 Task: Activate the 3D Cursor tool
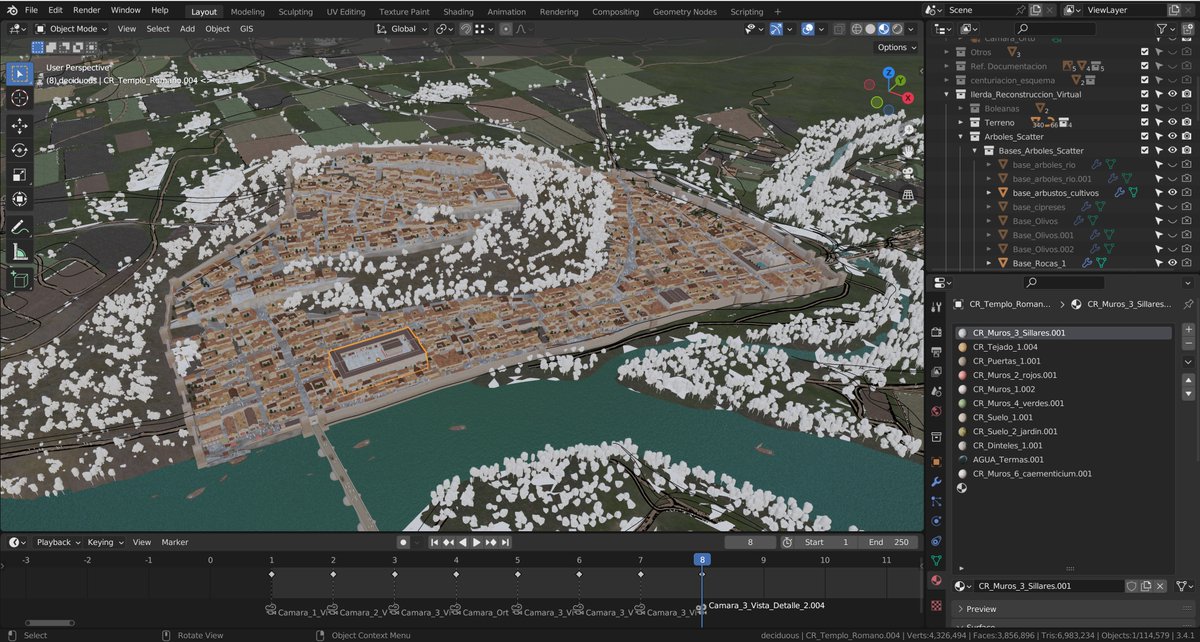pyautogui.click(x=19, y=98)
